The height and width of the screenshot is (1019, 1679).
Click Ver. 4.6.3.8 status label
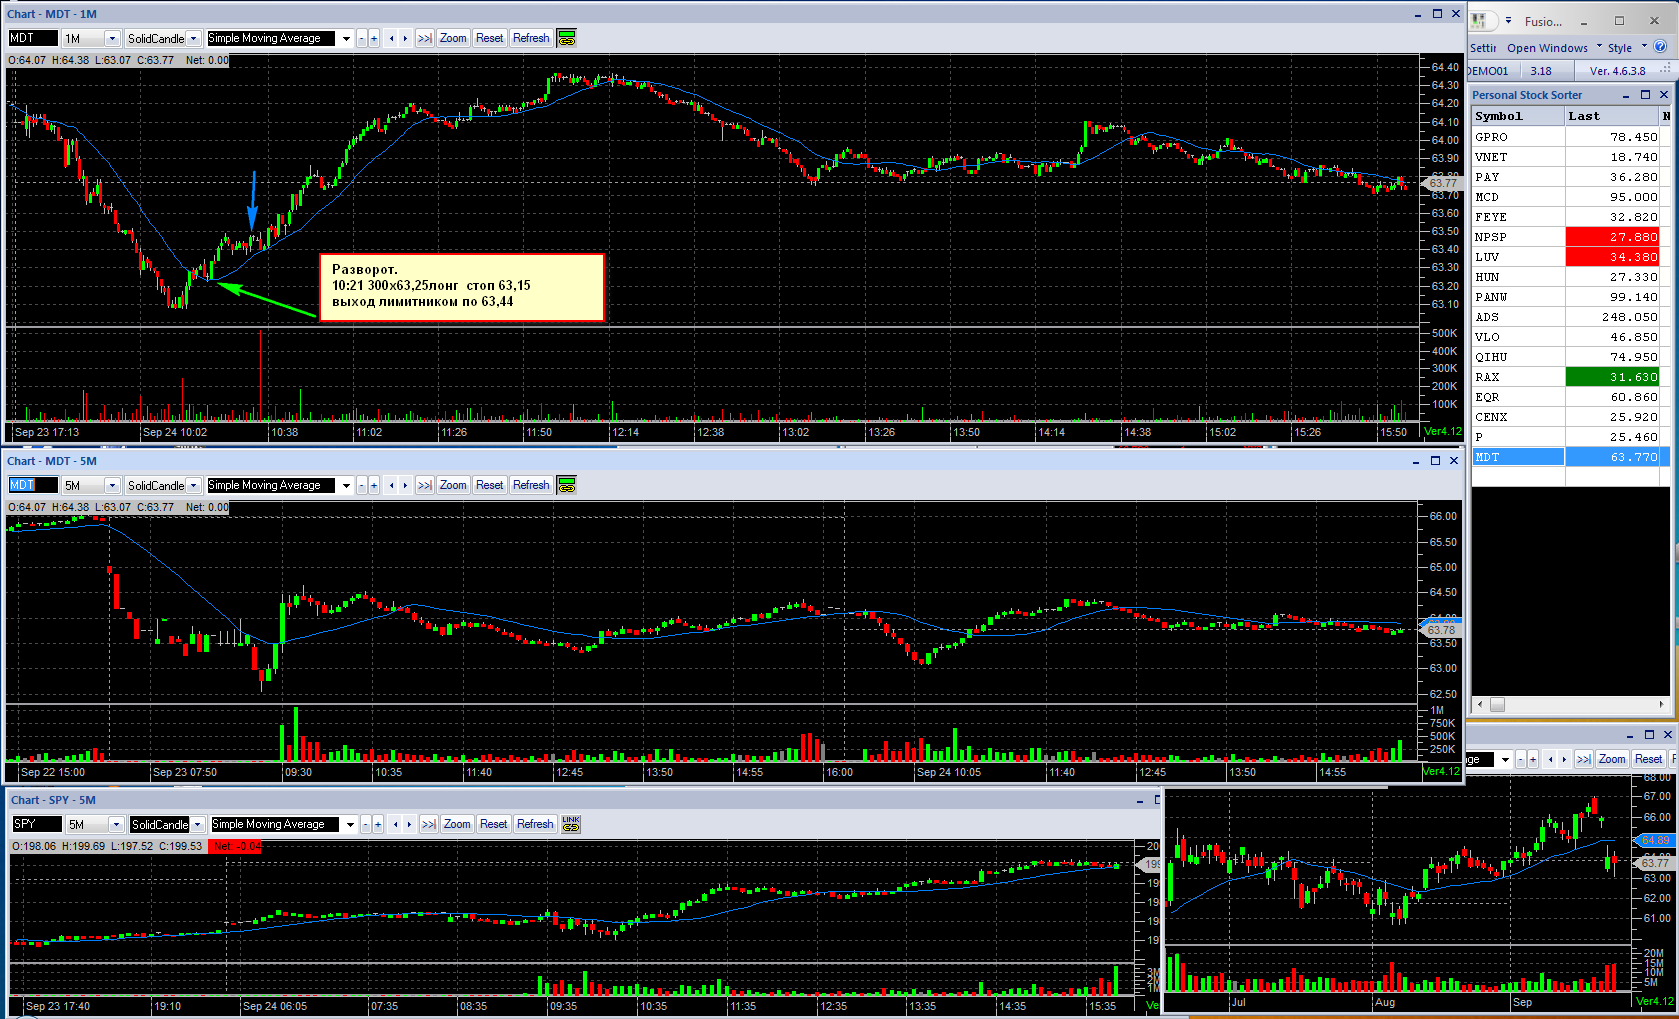1617,71
